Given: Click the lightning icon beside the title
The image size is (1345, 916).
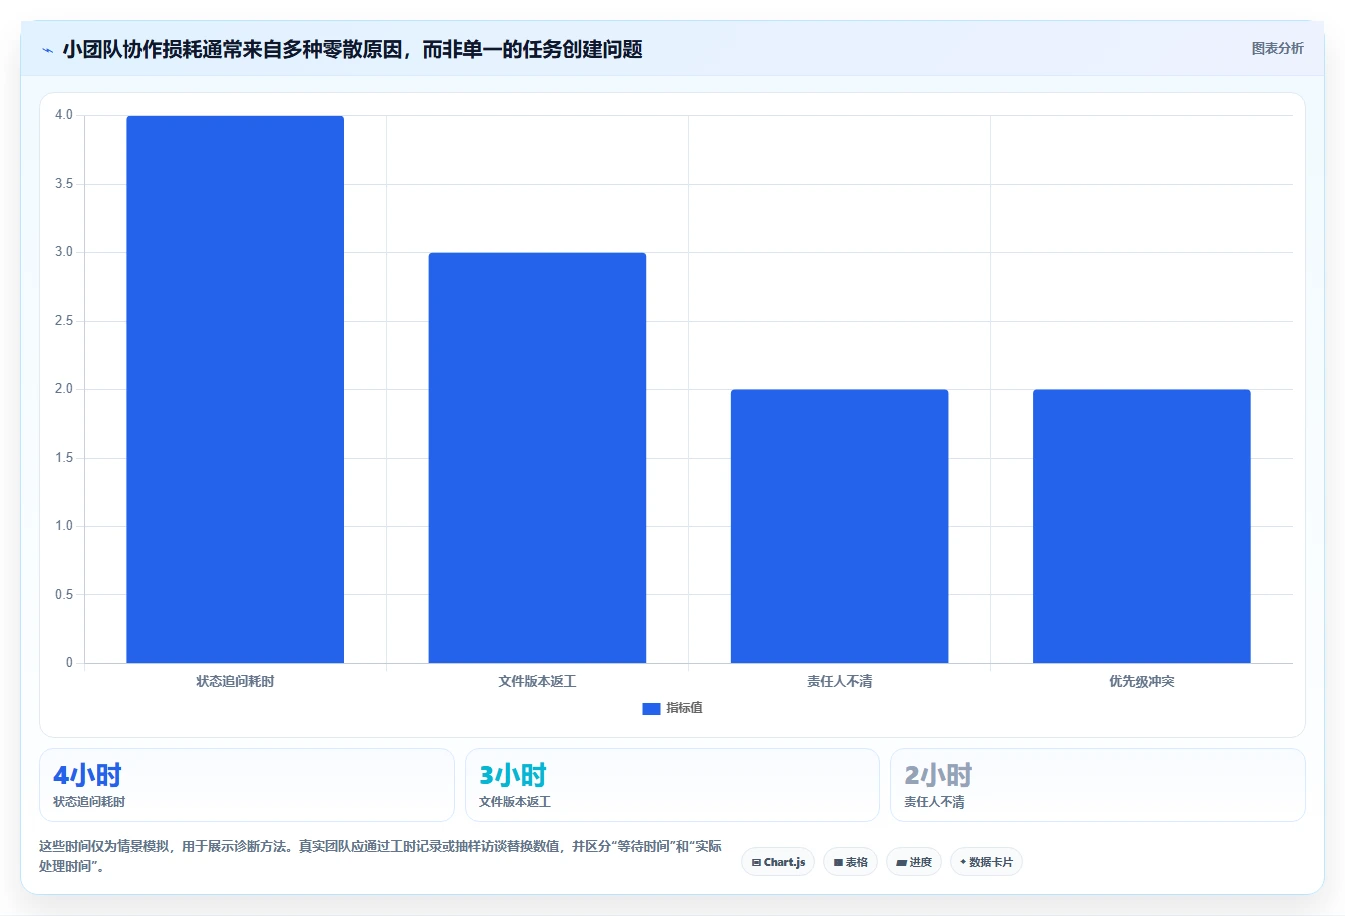Looking at the screenshot, I should click(x=47, y=50).
